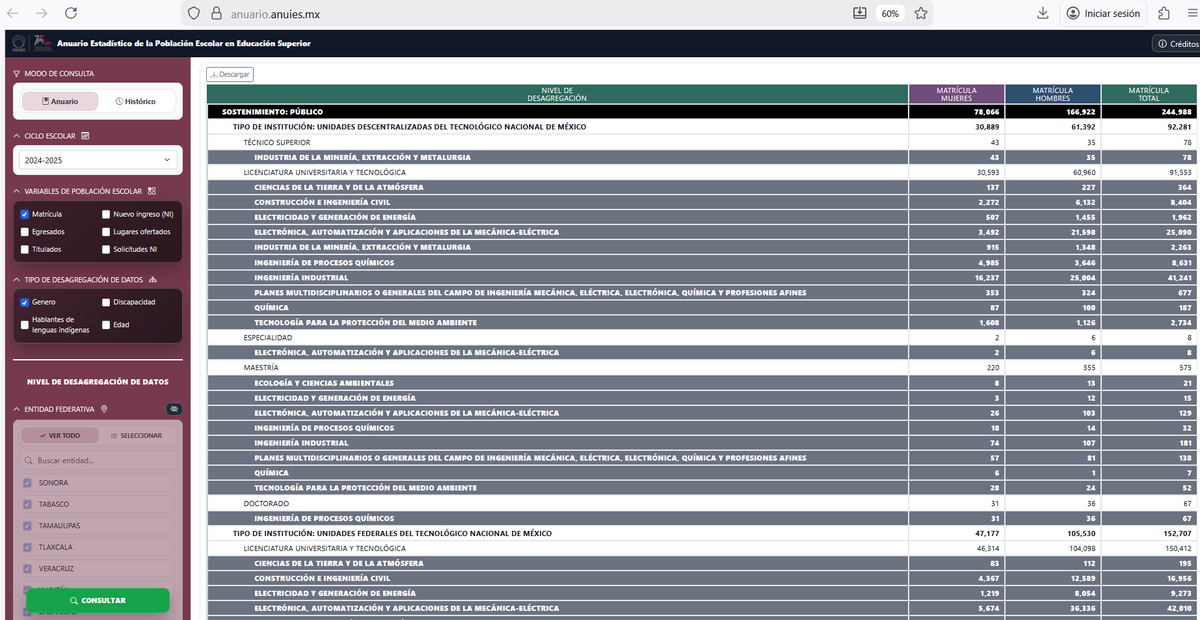Hide the Entidad Federativa filter with eye icon
The height and width of the screenshot is (620, 1200).
tap(172, 409)
